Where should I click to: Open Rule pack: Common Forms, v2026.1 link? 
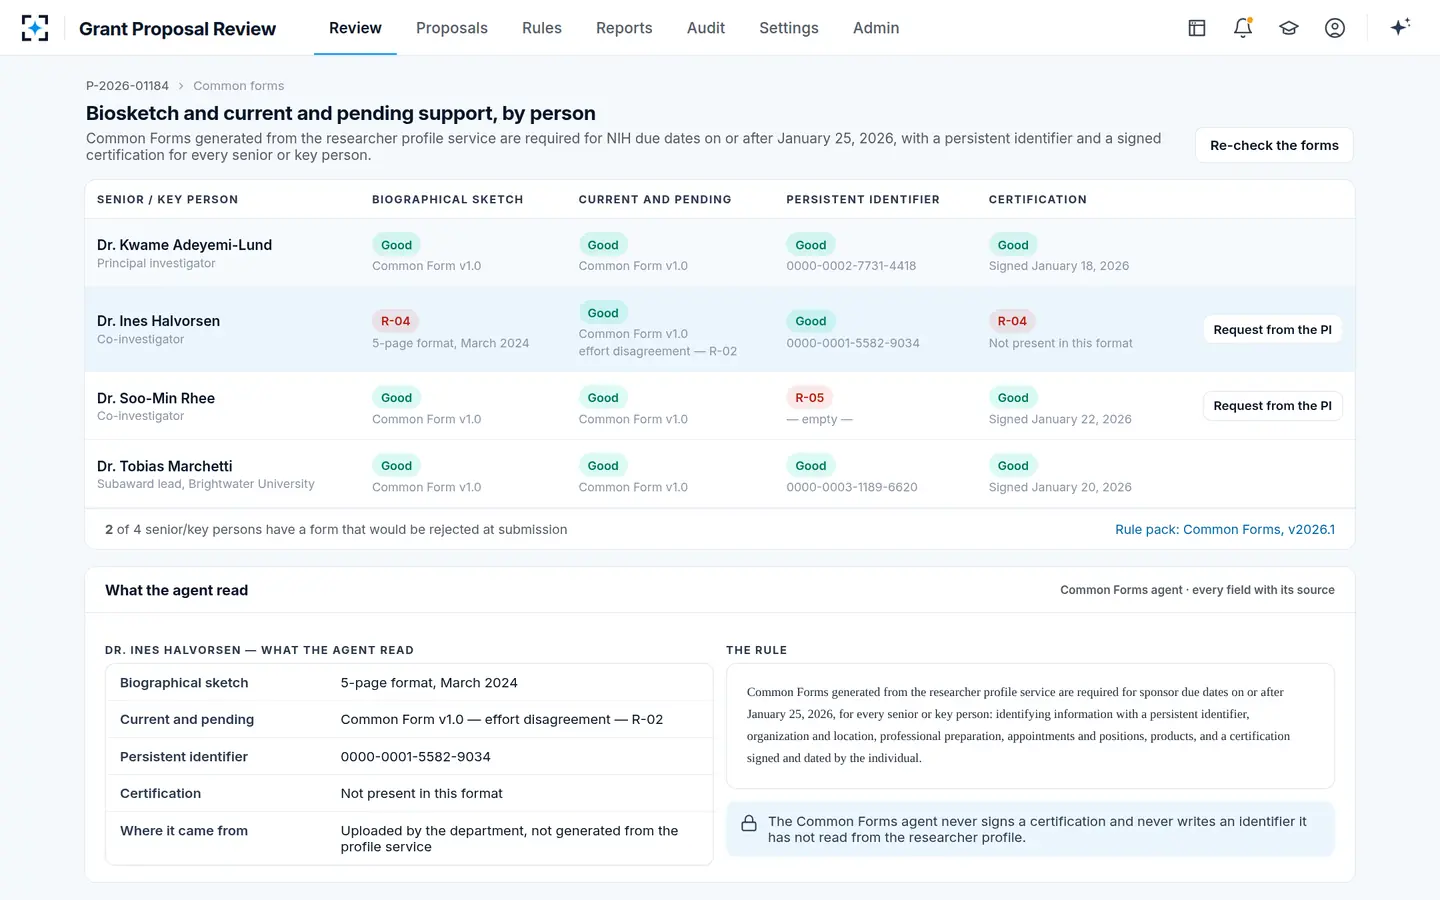(x=1225, y=530)
